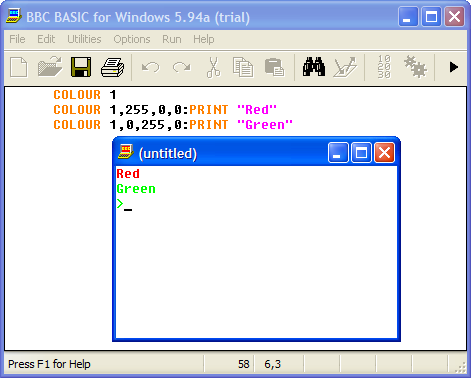The image size is (471, 378).
Task: Open the Utilities menu
Action: coord(84,39)
